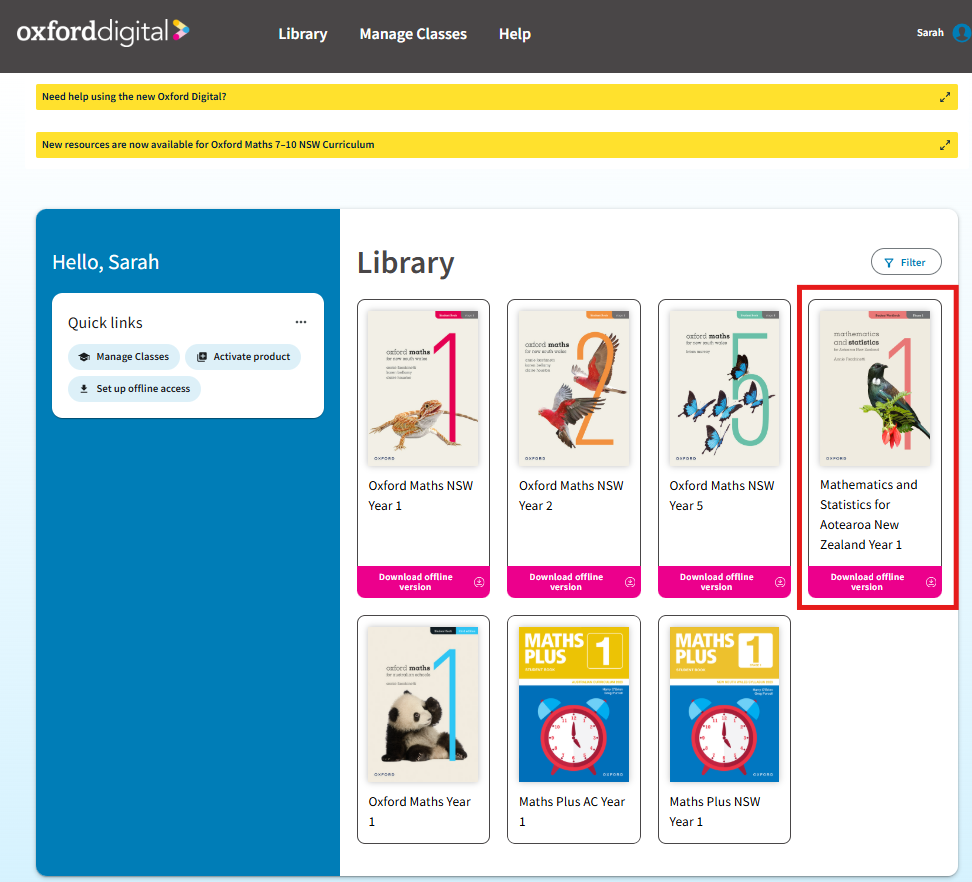Click the Manage Classes quick link
The image size is (972, 882).
coord(124,357)
